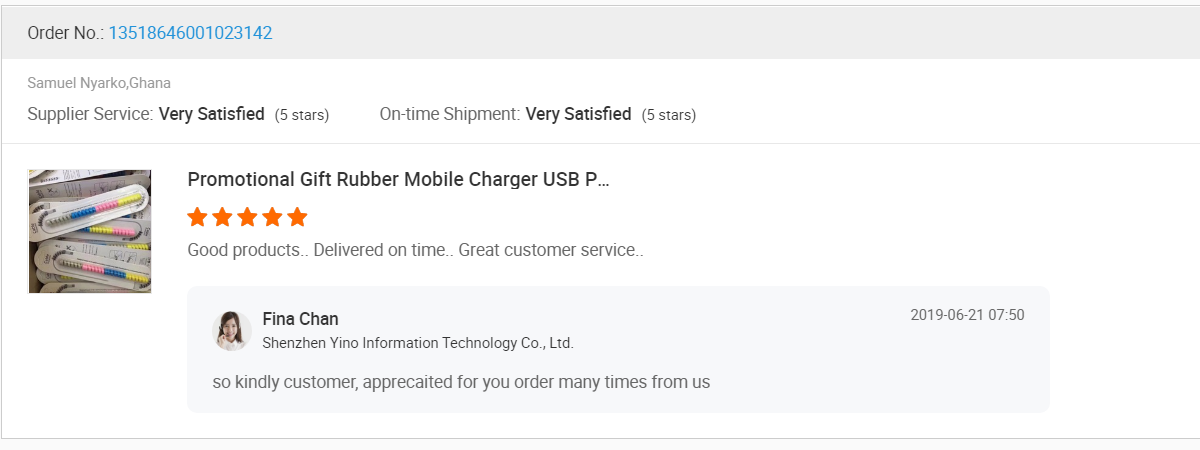Click the review text about good products
This screenshot has height=450, width=1200.
[415, 250]
